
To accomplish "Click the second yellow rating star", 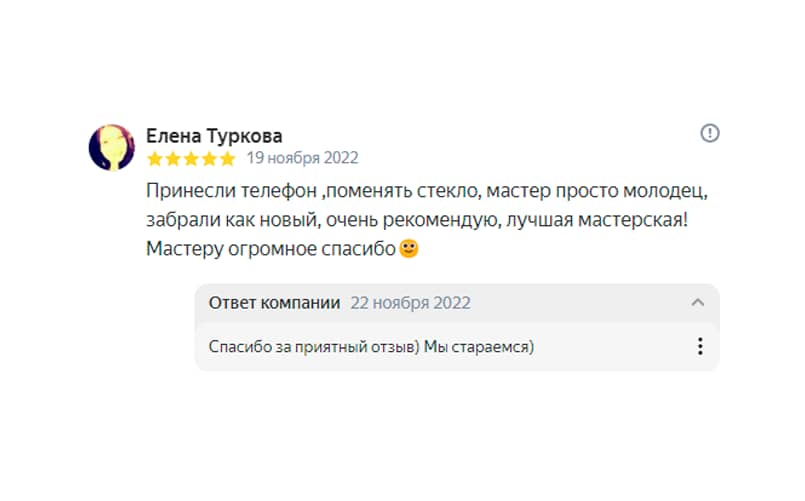I will pyautogui.click(x=172, y=158).
